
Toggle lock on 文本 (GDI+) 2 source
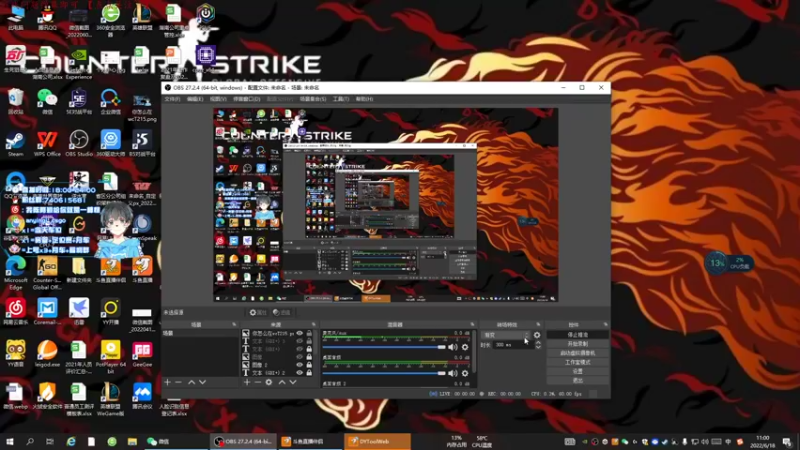pos(309,373)
